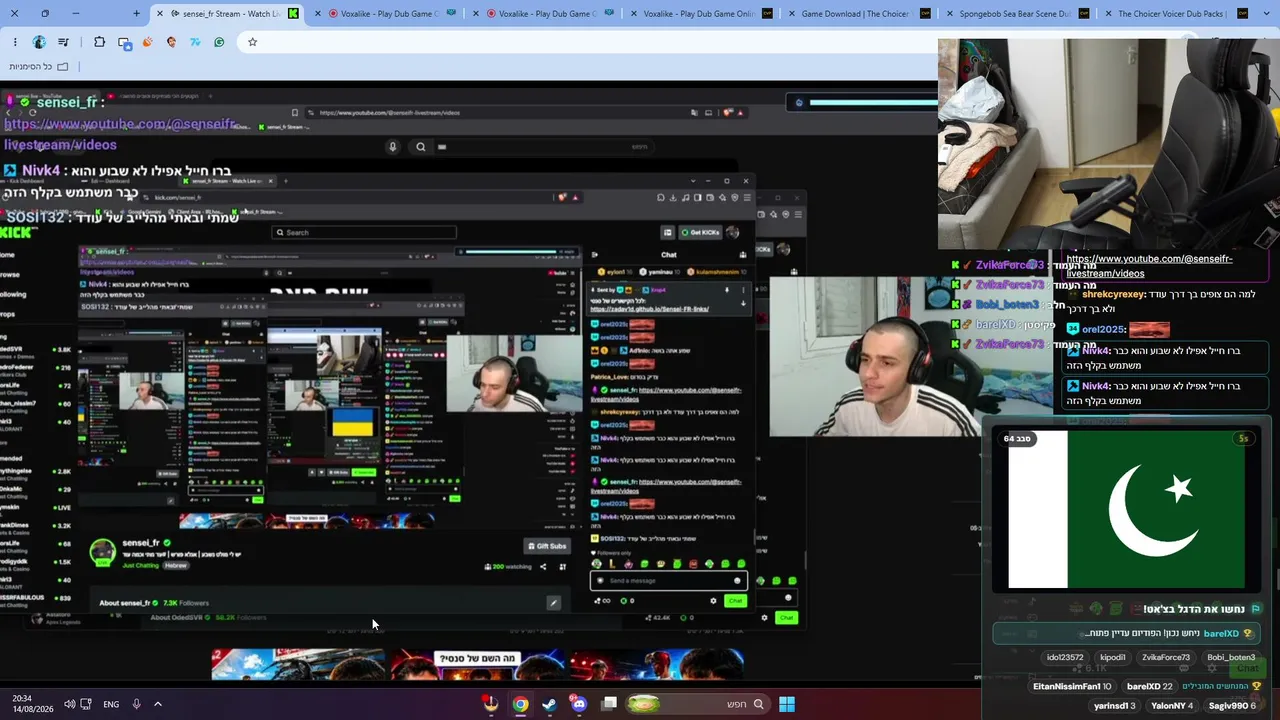Screen dimensions: 1280x720
Task: Click the Chat panel title
Action: pyautogui.click(x=669, y=254)
